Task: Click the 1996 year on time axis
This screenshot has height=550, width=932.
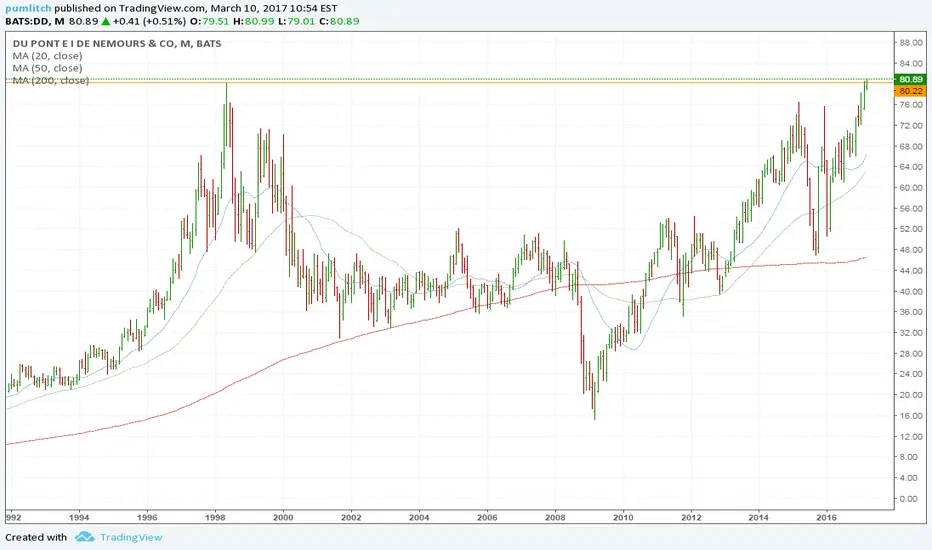Action: (x=147, y=517)
